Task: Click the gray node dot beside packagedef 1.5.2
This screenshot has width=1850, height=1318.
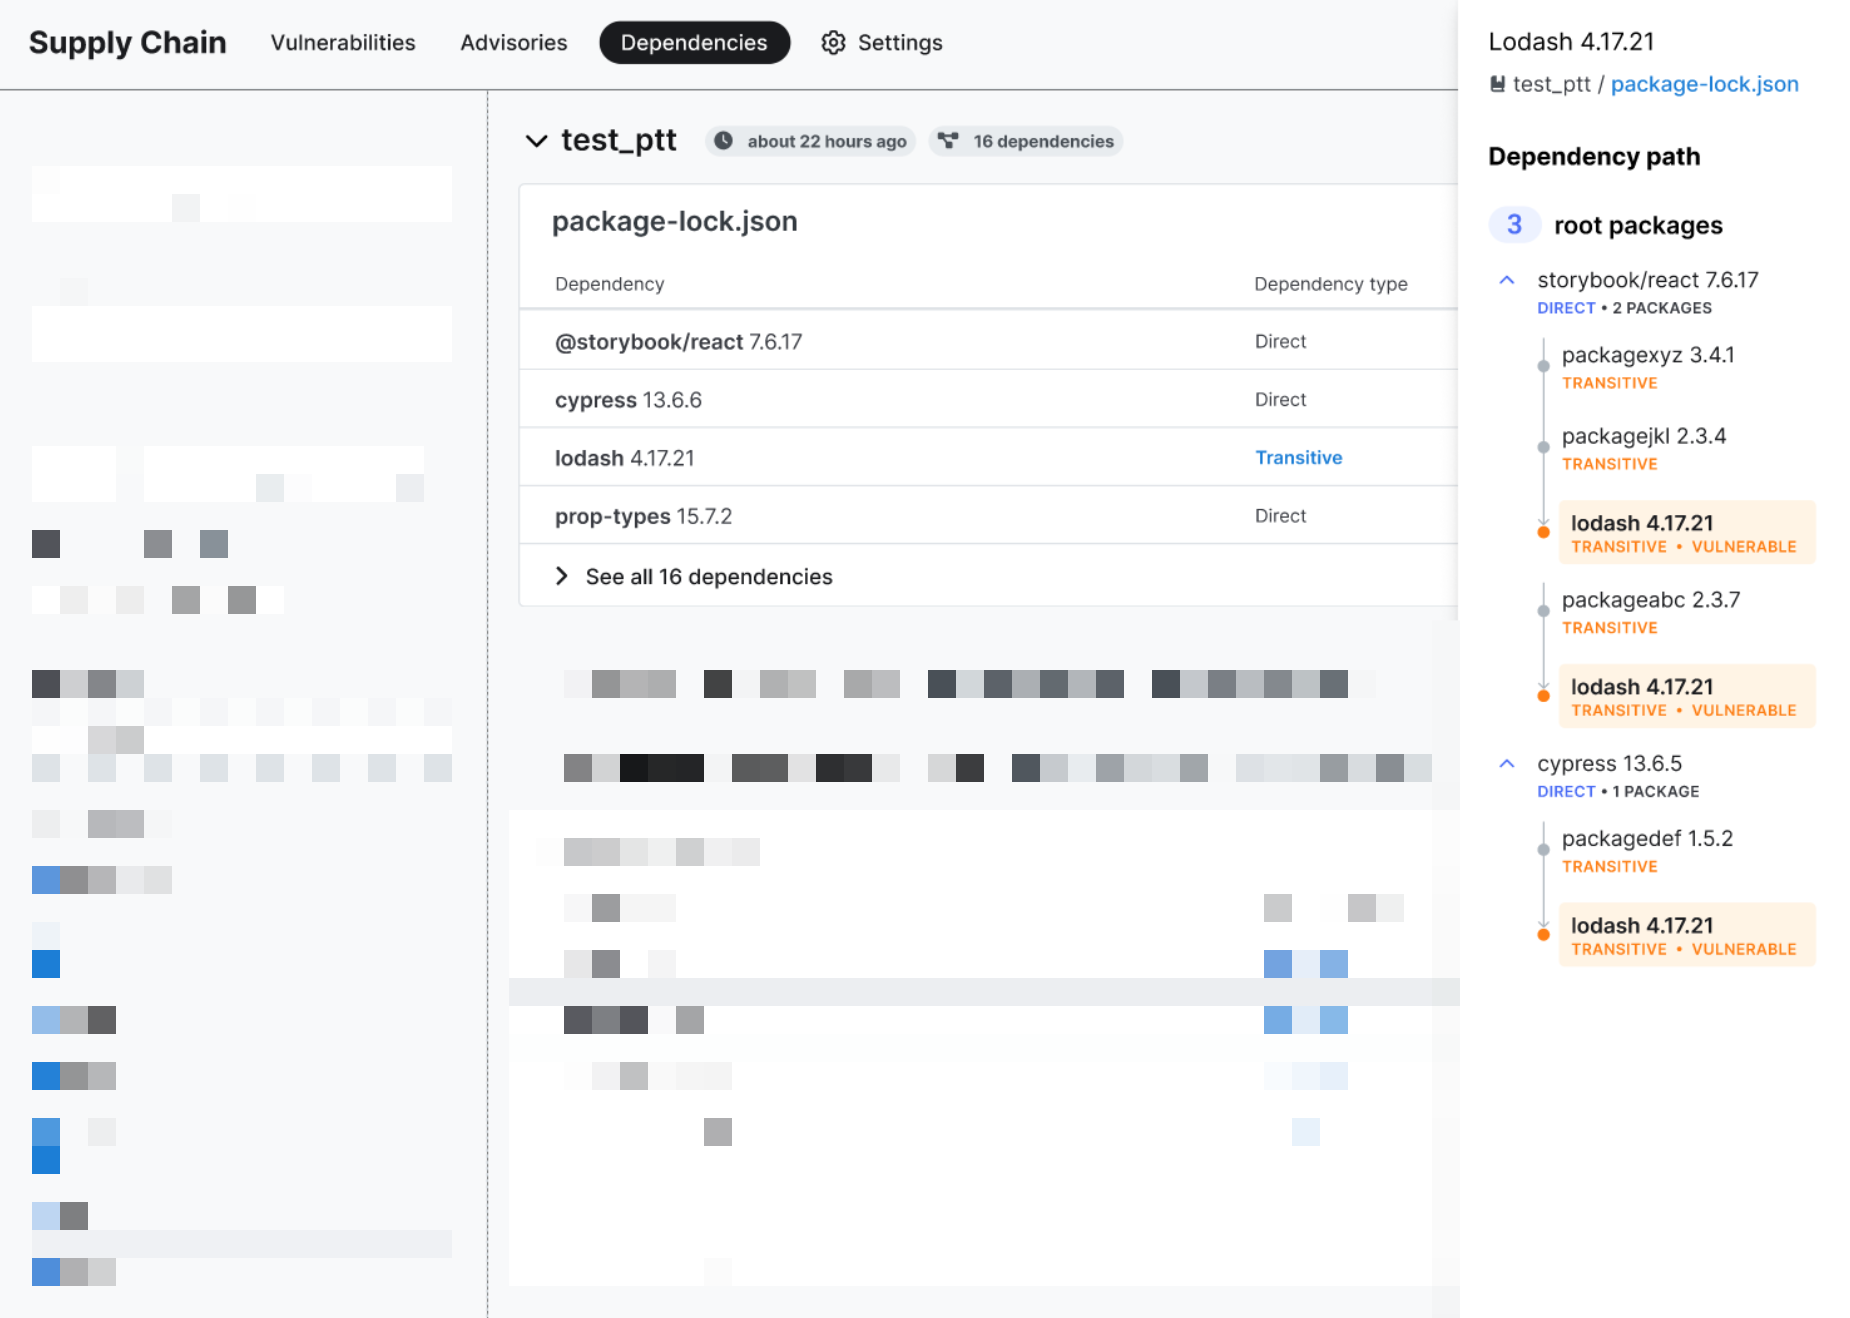Action: coord(1543,850)
